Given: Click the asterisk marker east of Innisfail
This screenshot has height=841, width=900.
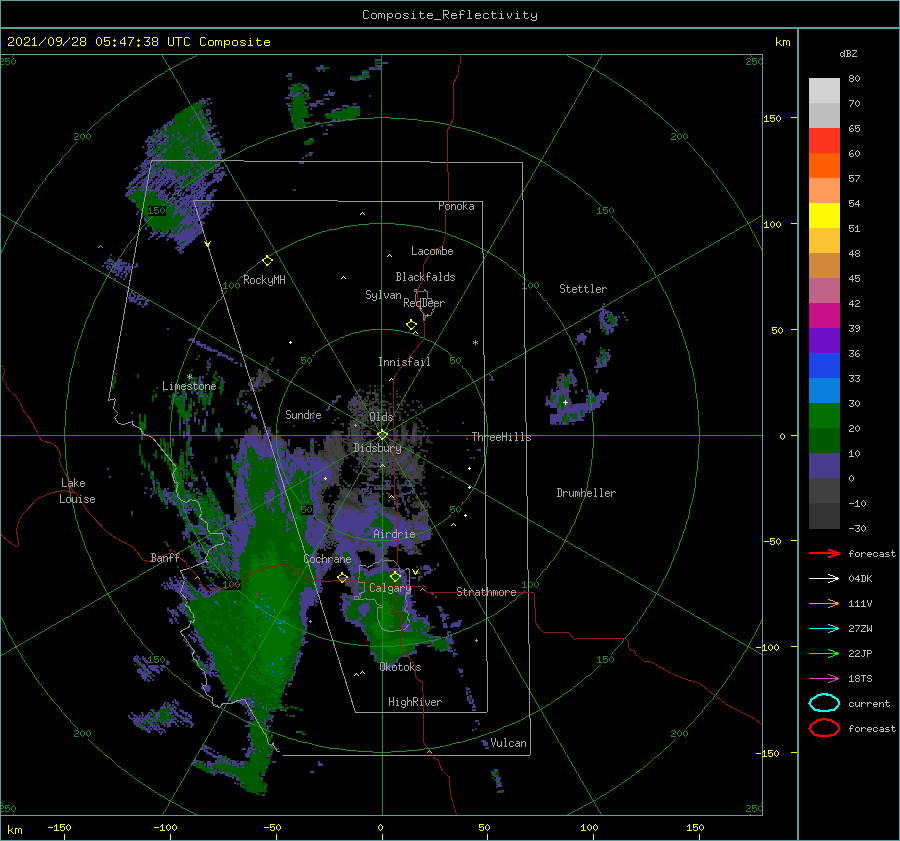Looking at the screenshot, I should pos(475,343).
